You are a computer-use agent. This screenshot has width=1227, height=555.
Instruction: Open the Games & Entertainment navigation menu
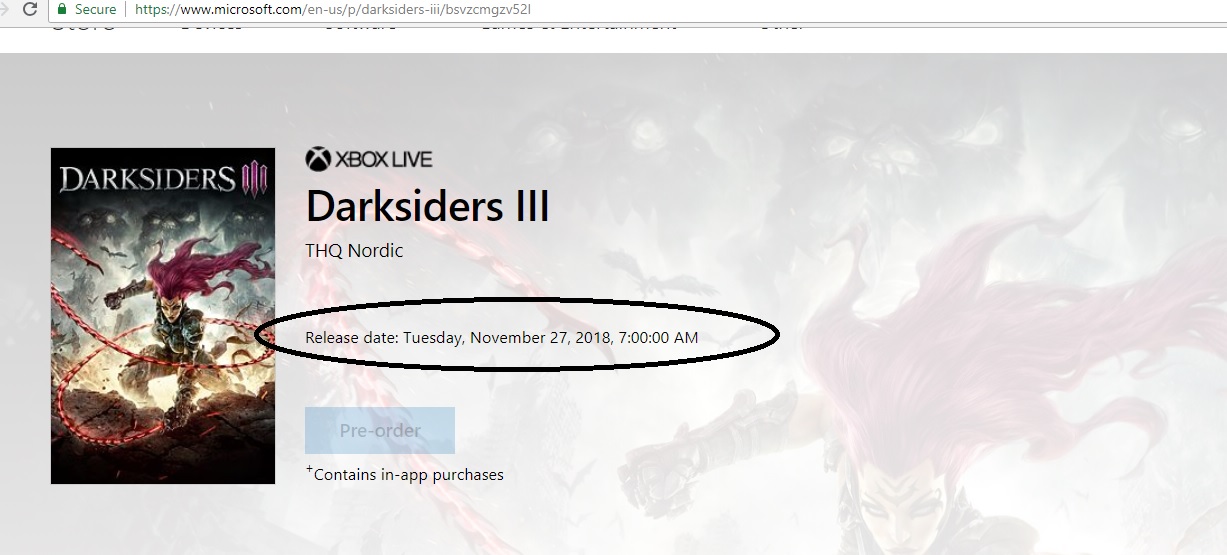[578, 25]
